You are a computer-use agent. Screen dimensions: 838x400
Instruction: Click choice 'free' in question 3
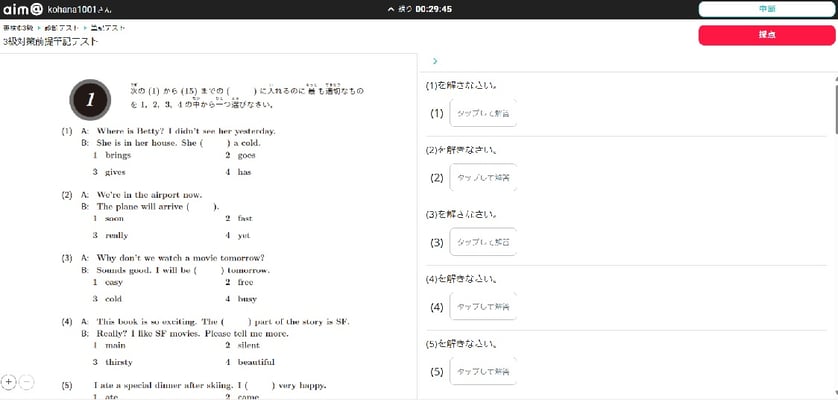(x=245, y=282)
